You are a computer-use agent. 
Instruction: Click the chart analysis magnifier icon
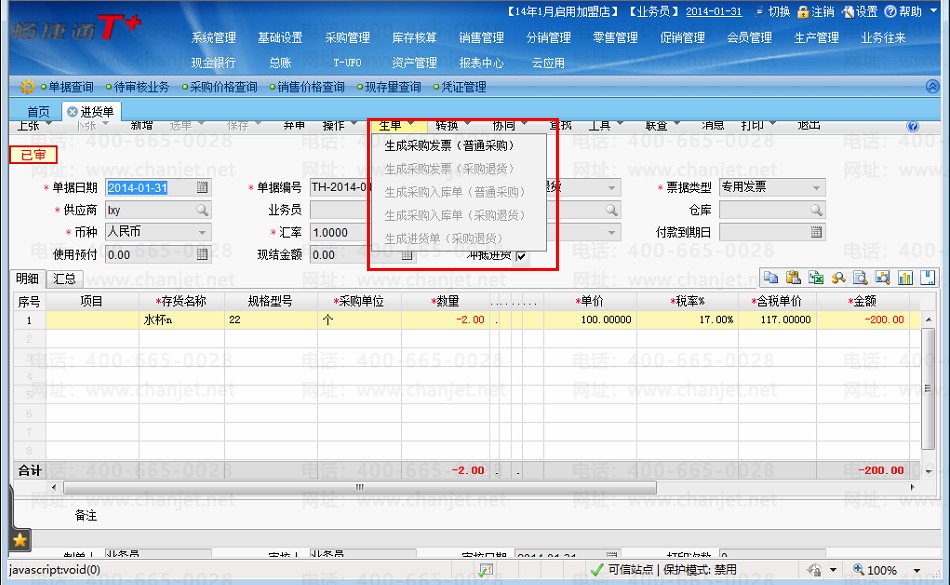pos(883,277)
